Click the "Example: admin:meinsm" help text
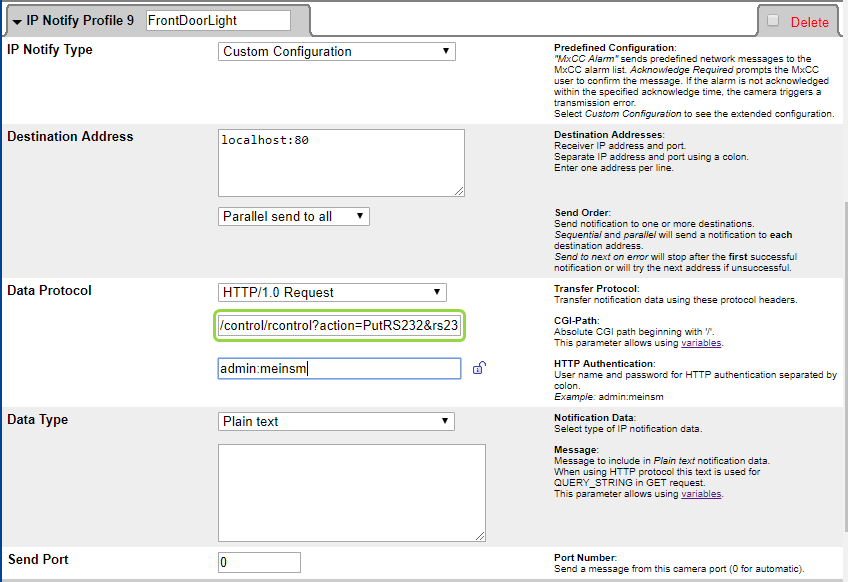The height and width of the screenshot is (582, 848). pyautogui.click(x=608, y=397)
